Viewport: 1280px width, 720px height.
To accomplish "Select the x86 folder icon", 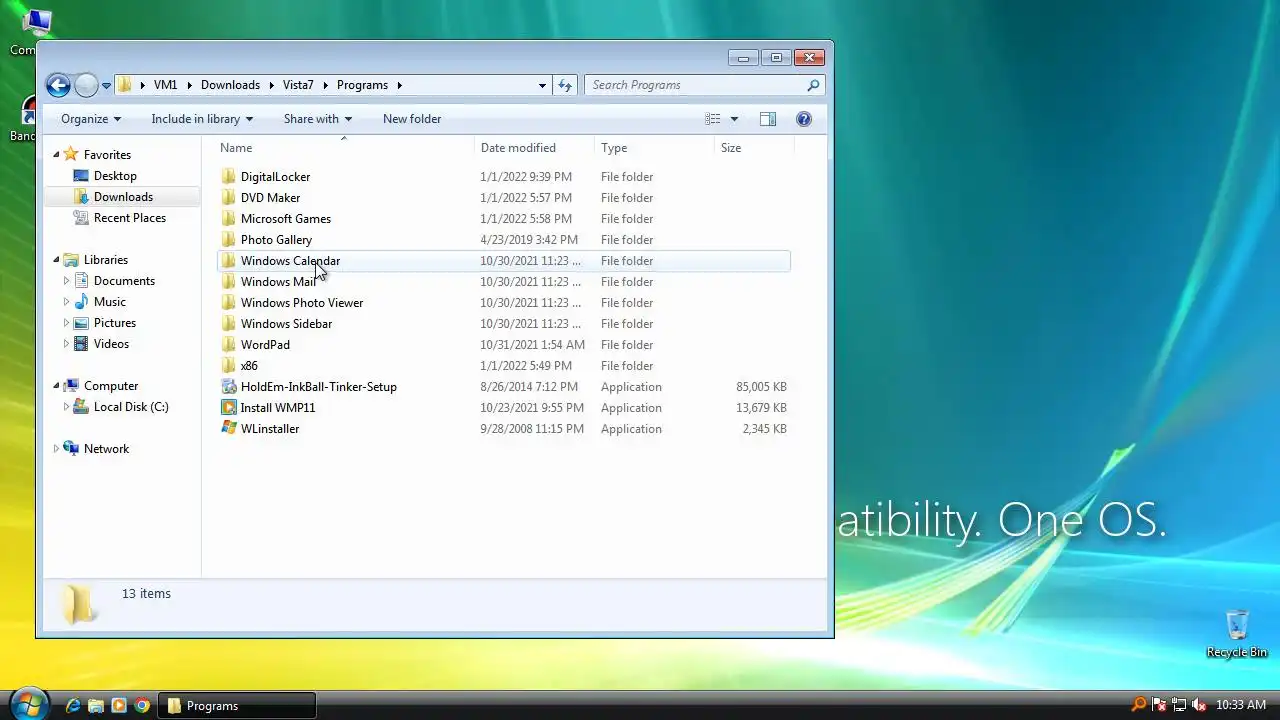I will pos(229,366).
